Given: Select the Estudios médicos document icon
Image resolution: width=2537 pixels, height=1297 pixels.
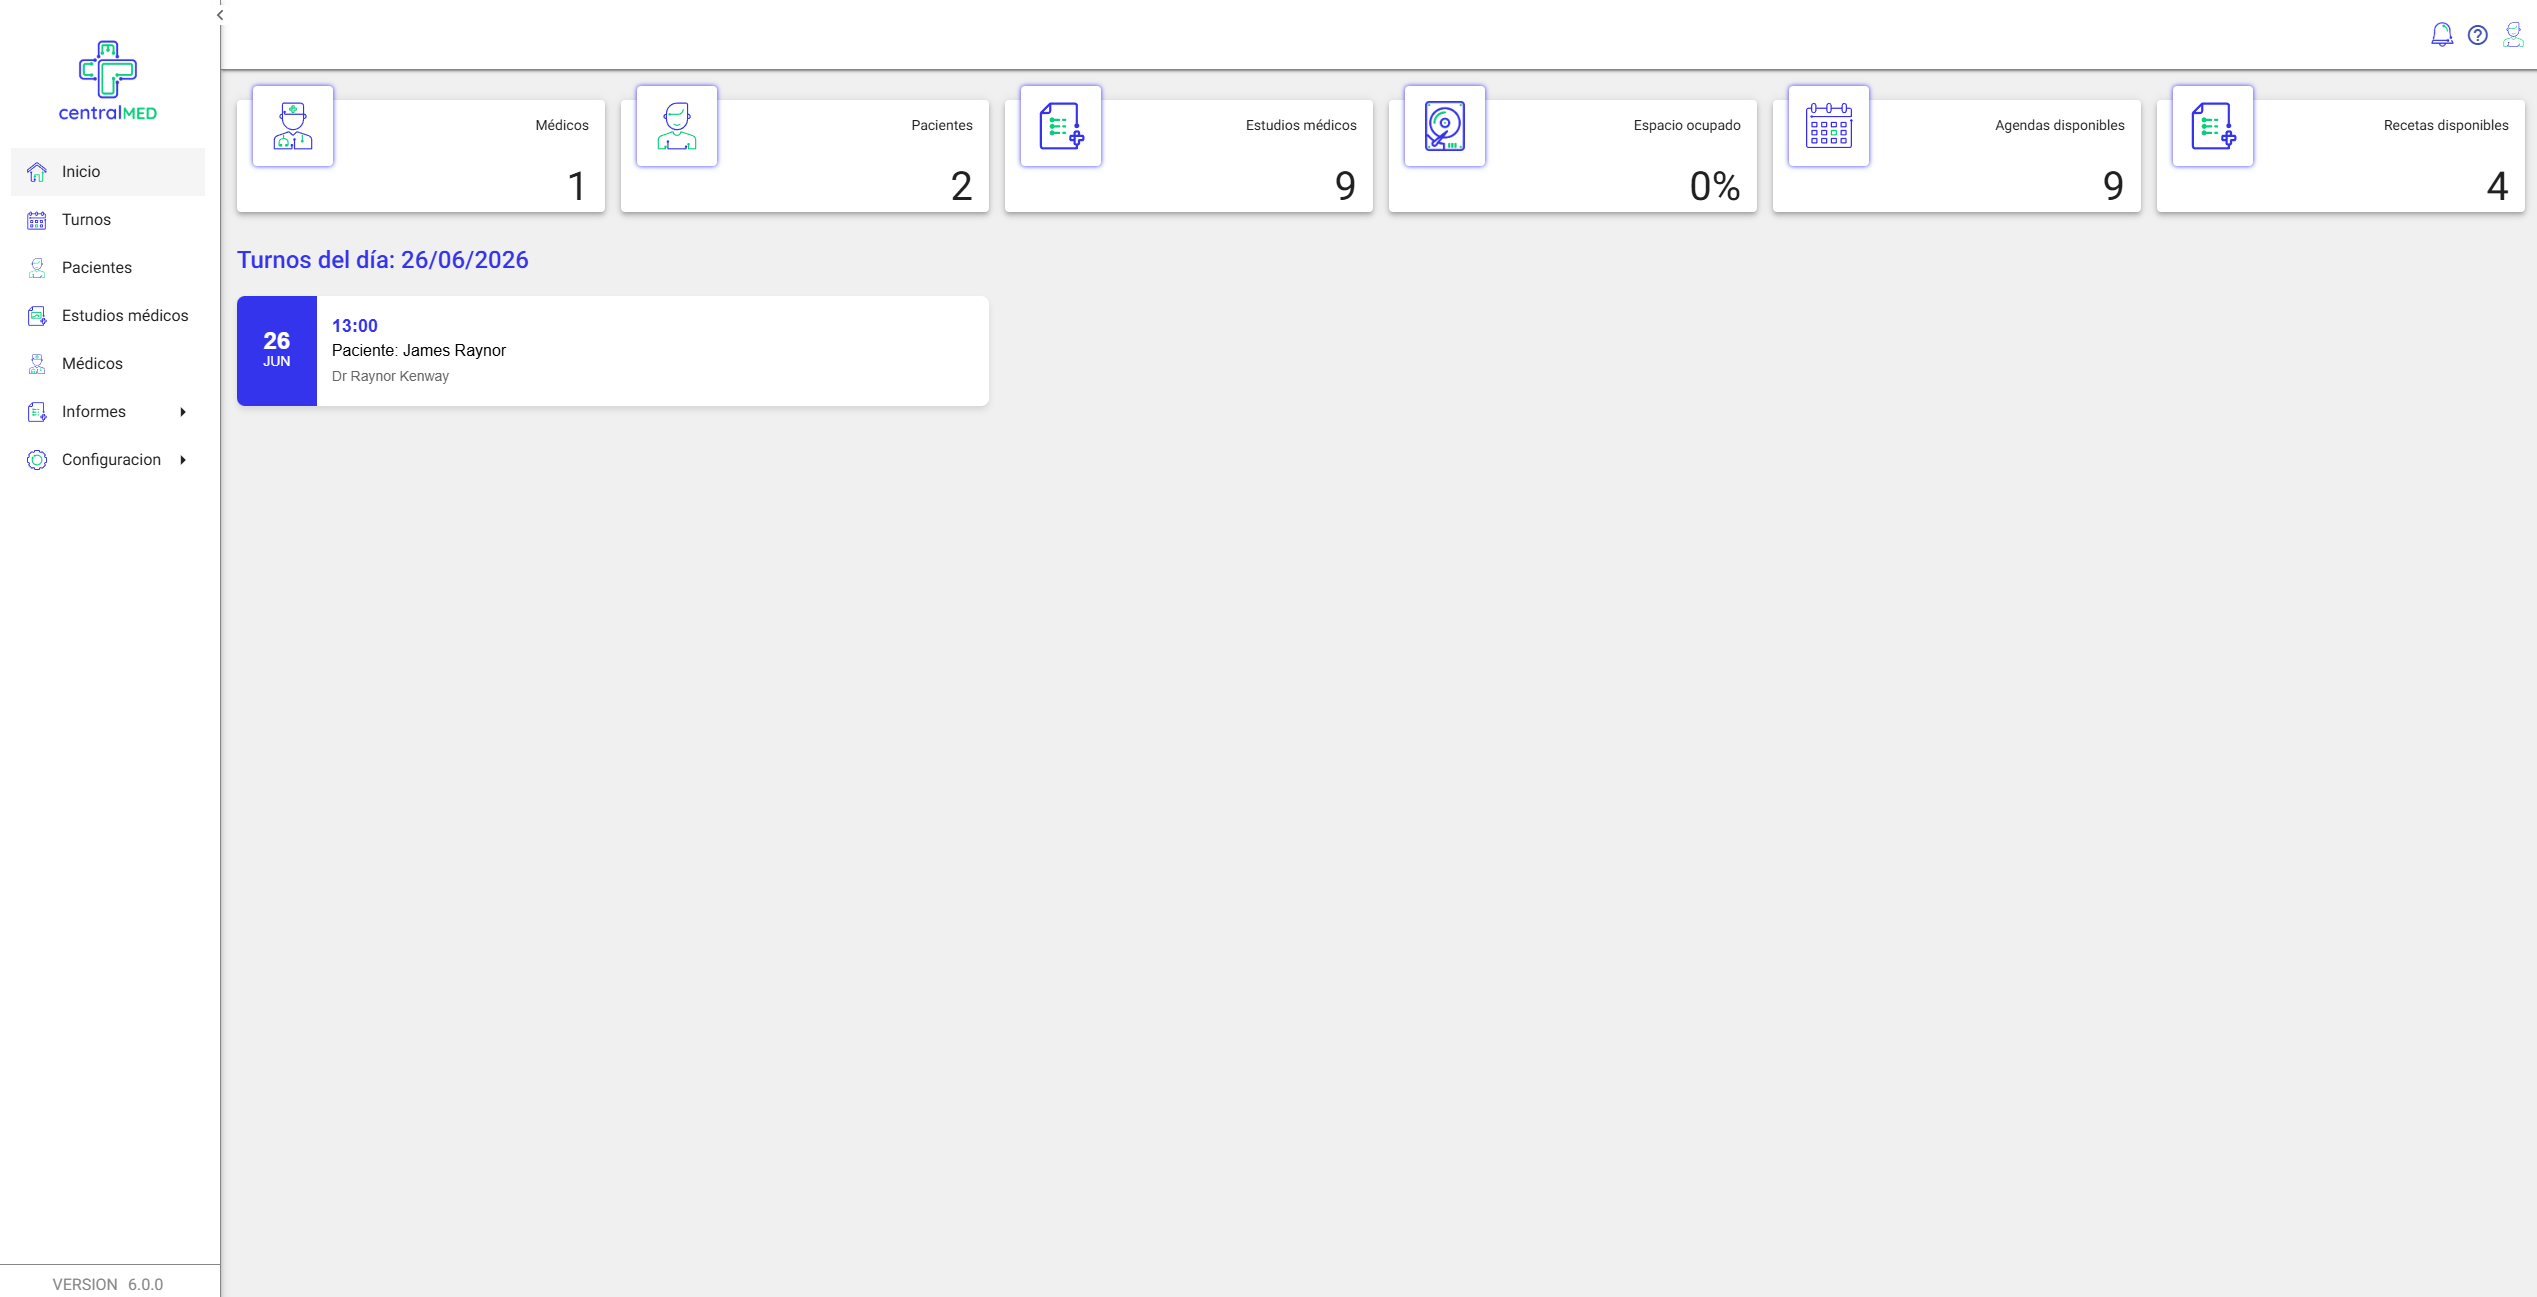Looking at the screenshot, I should point(1061,126).
